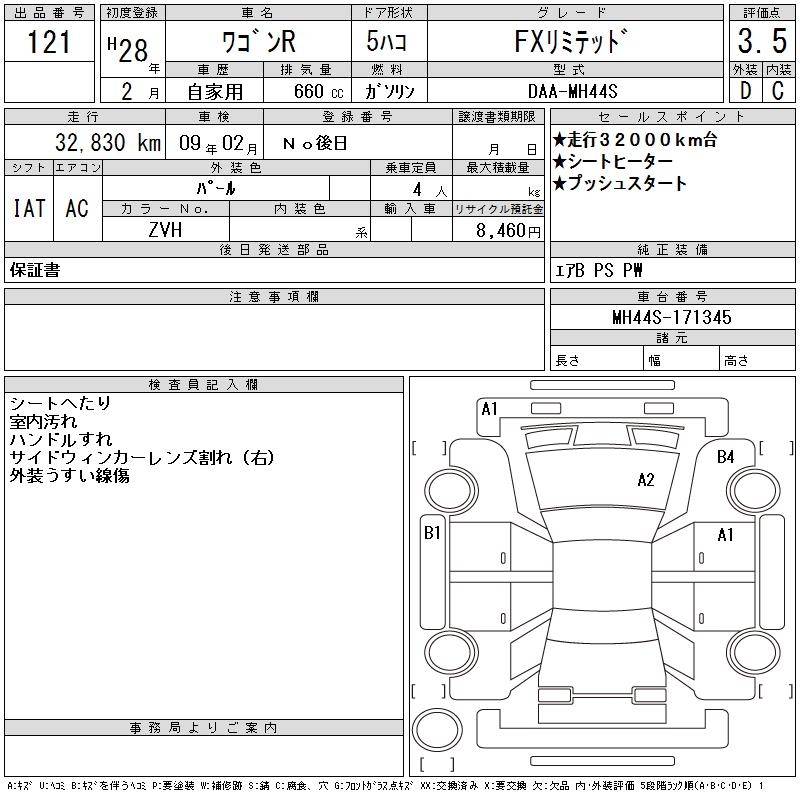This screenshot has height=800, width=800.
Task: Click the inspection date 09年02月
Action: (218, 143)
